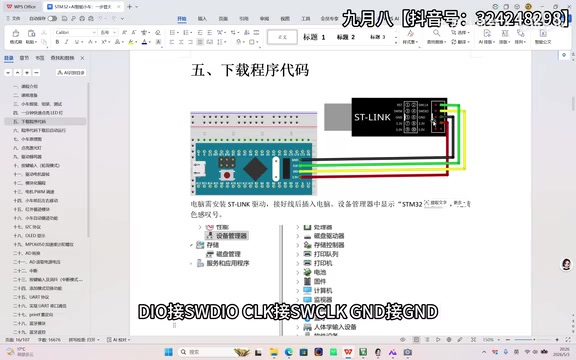Click the STM32 board wiring diagram image
The height and width of the screenshot is (360, 576).
coord(254,154)
